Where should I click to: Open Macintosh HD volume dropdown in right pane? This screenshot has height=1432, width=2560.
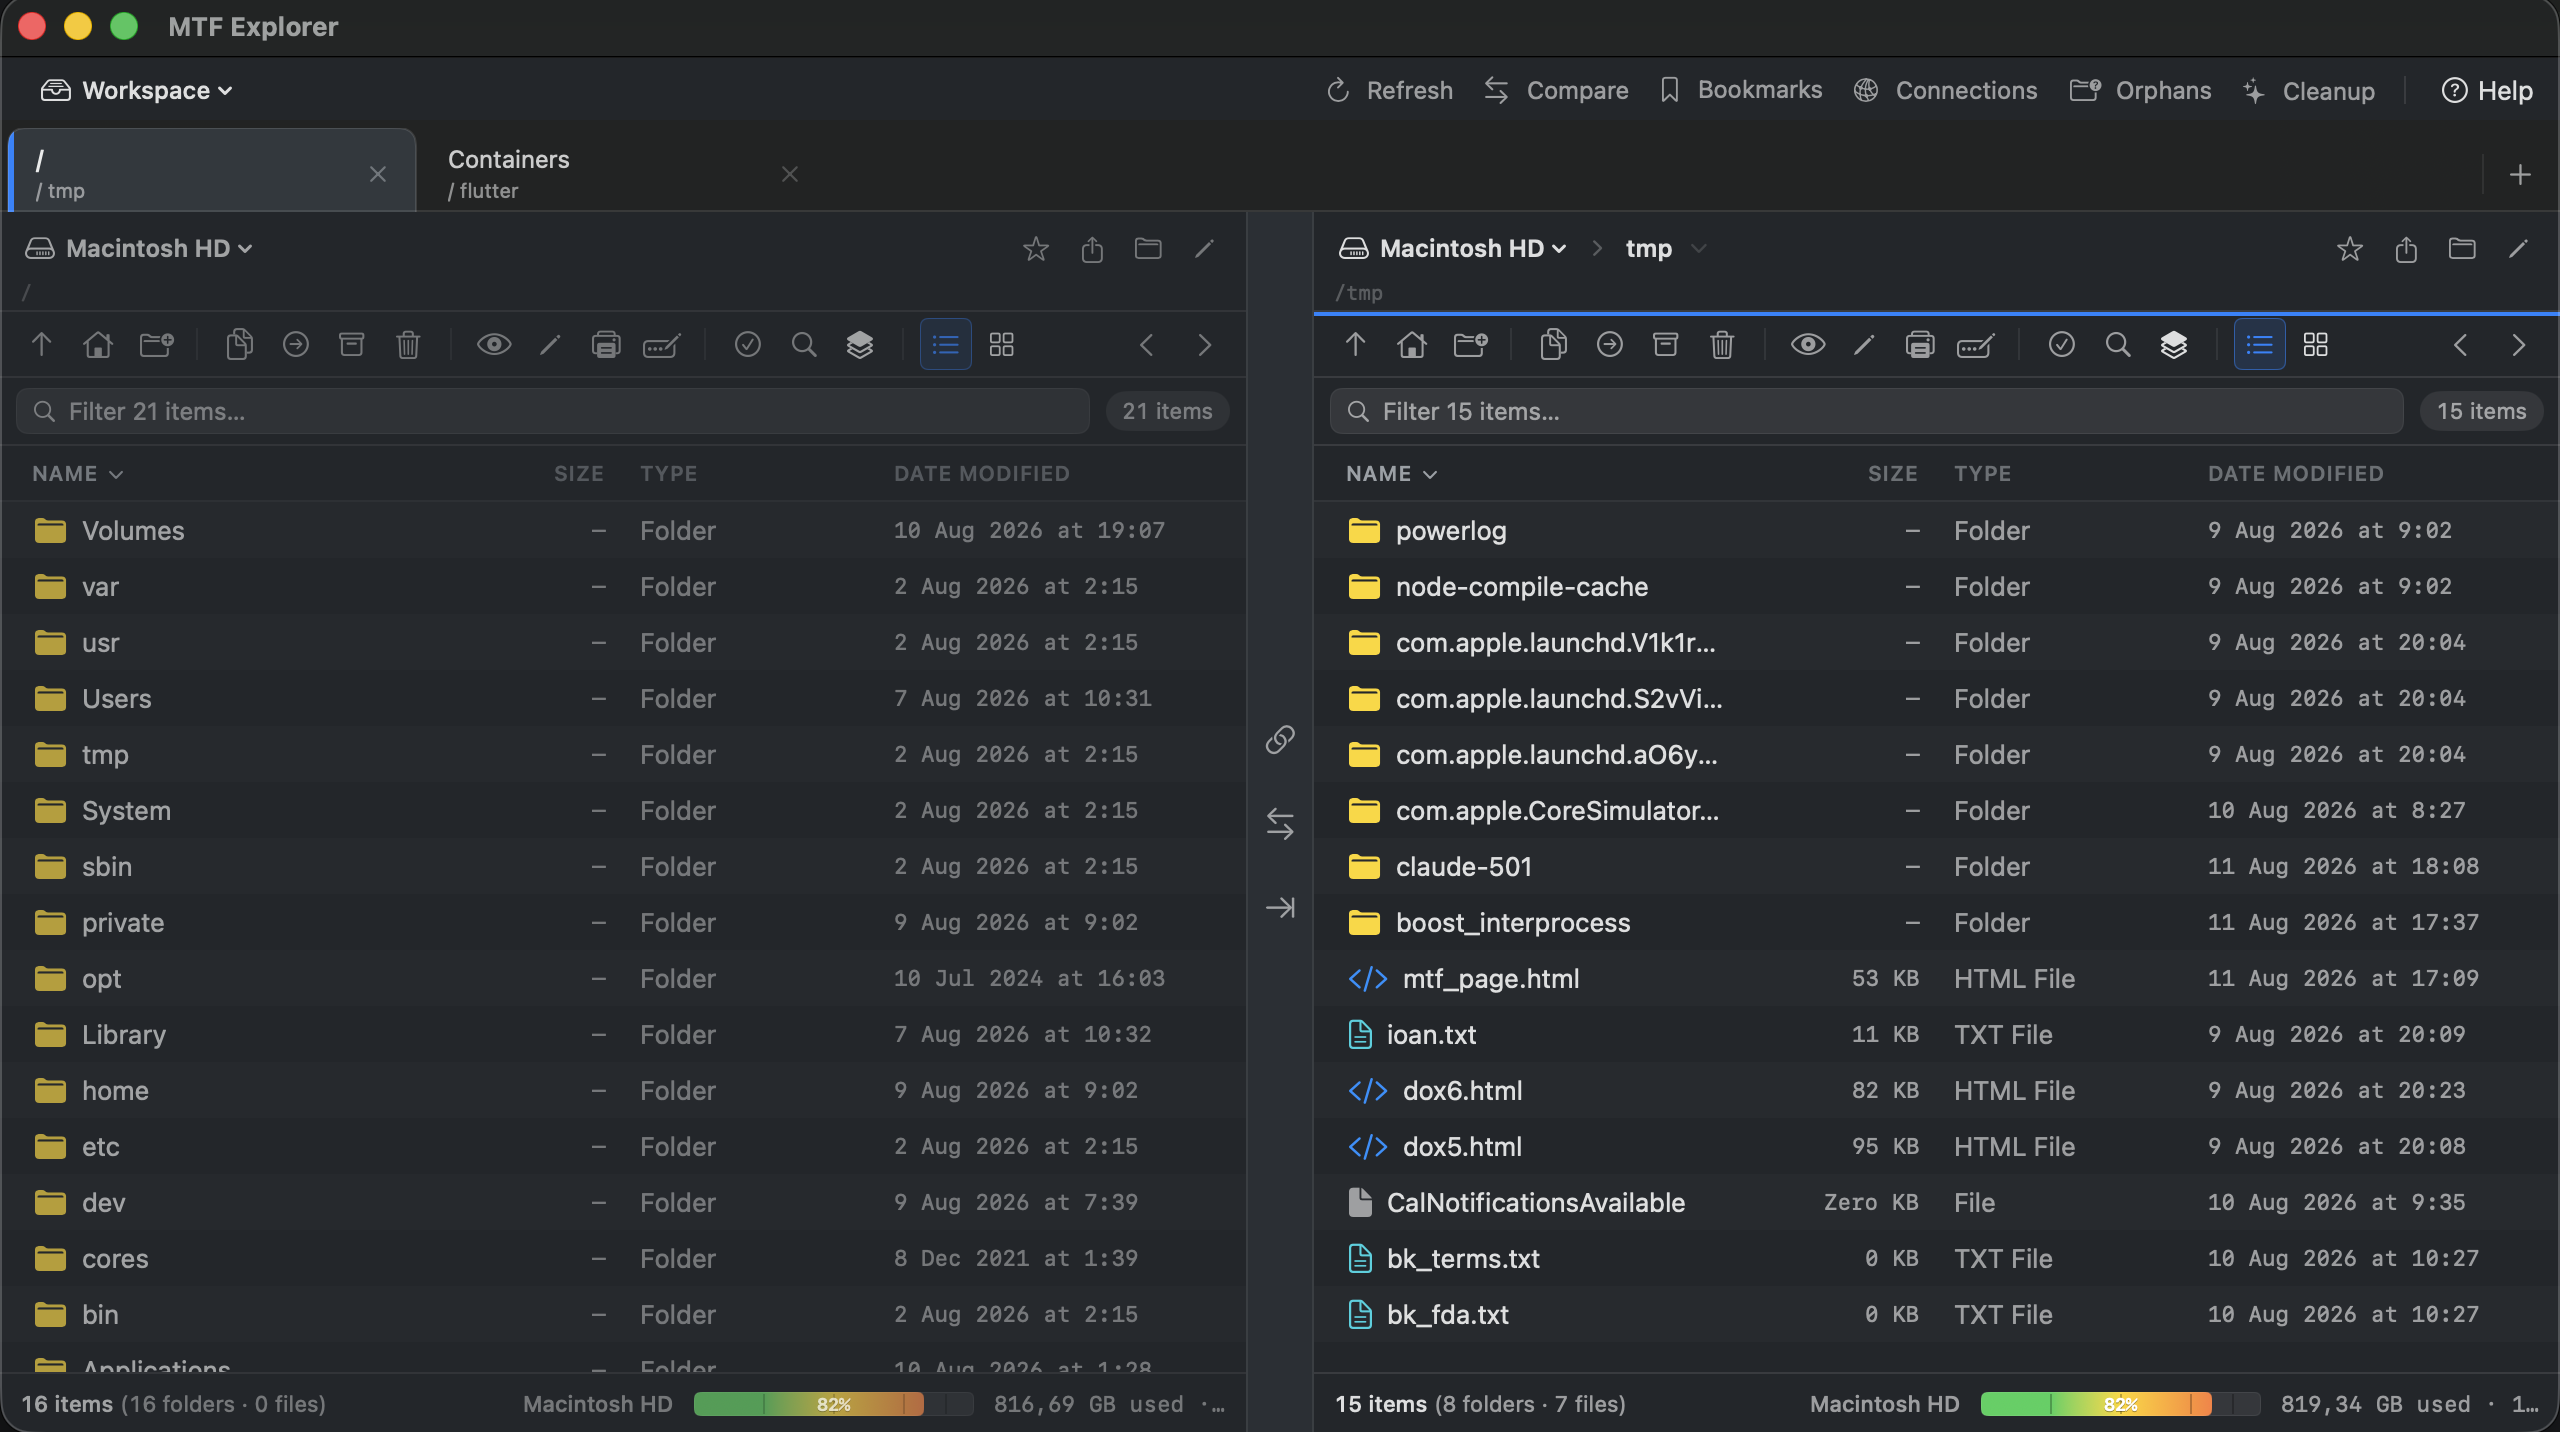click(x=1453, y=248)
